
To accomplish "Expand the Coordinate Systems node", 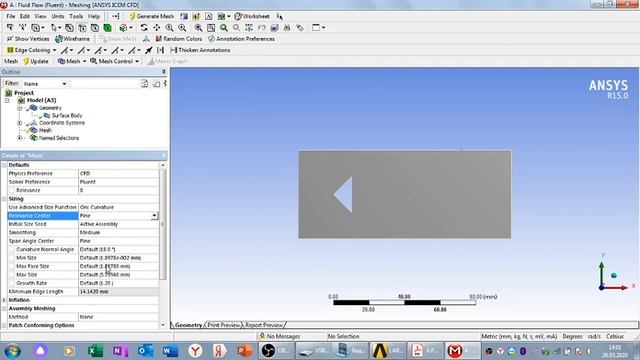I will point(19,123).
